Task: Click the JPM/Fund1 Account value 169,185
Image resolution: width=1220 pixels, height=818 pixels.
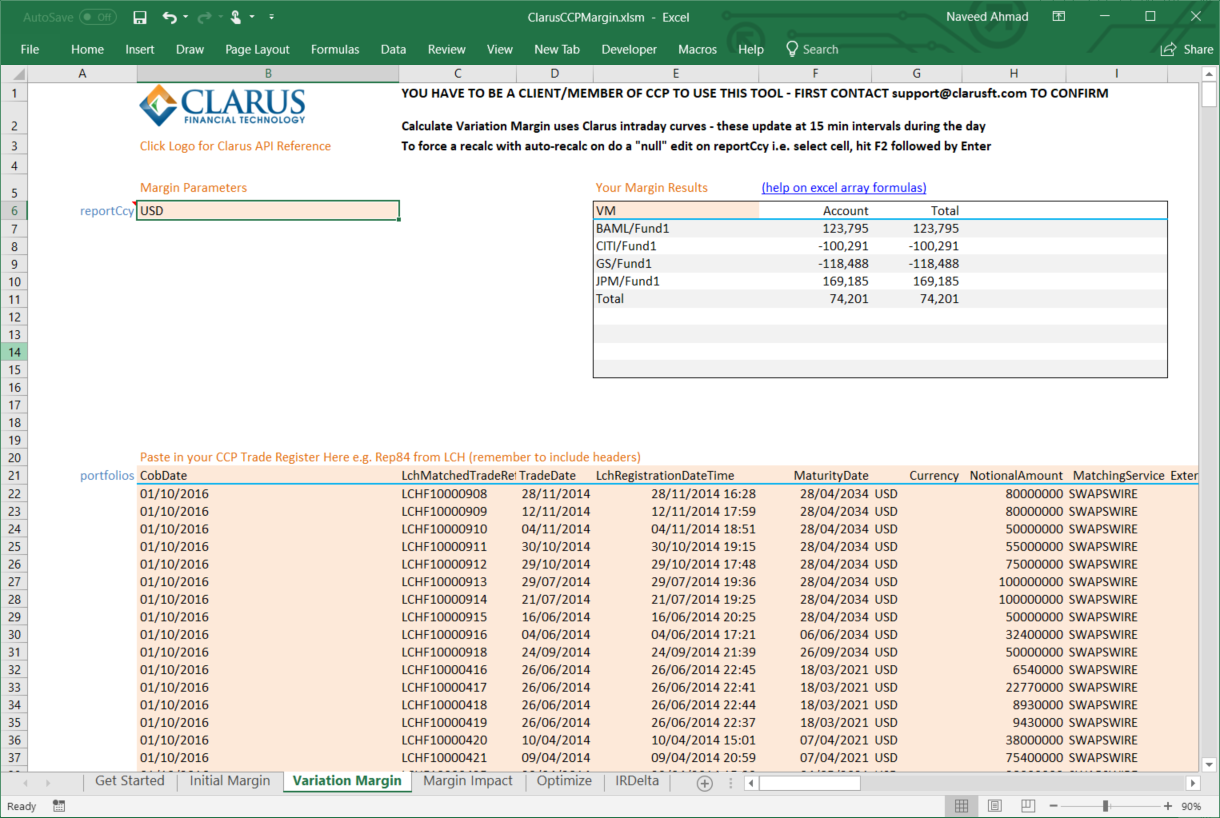Action: 845,281
